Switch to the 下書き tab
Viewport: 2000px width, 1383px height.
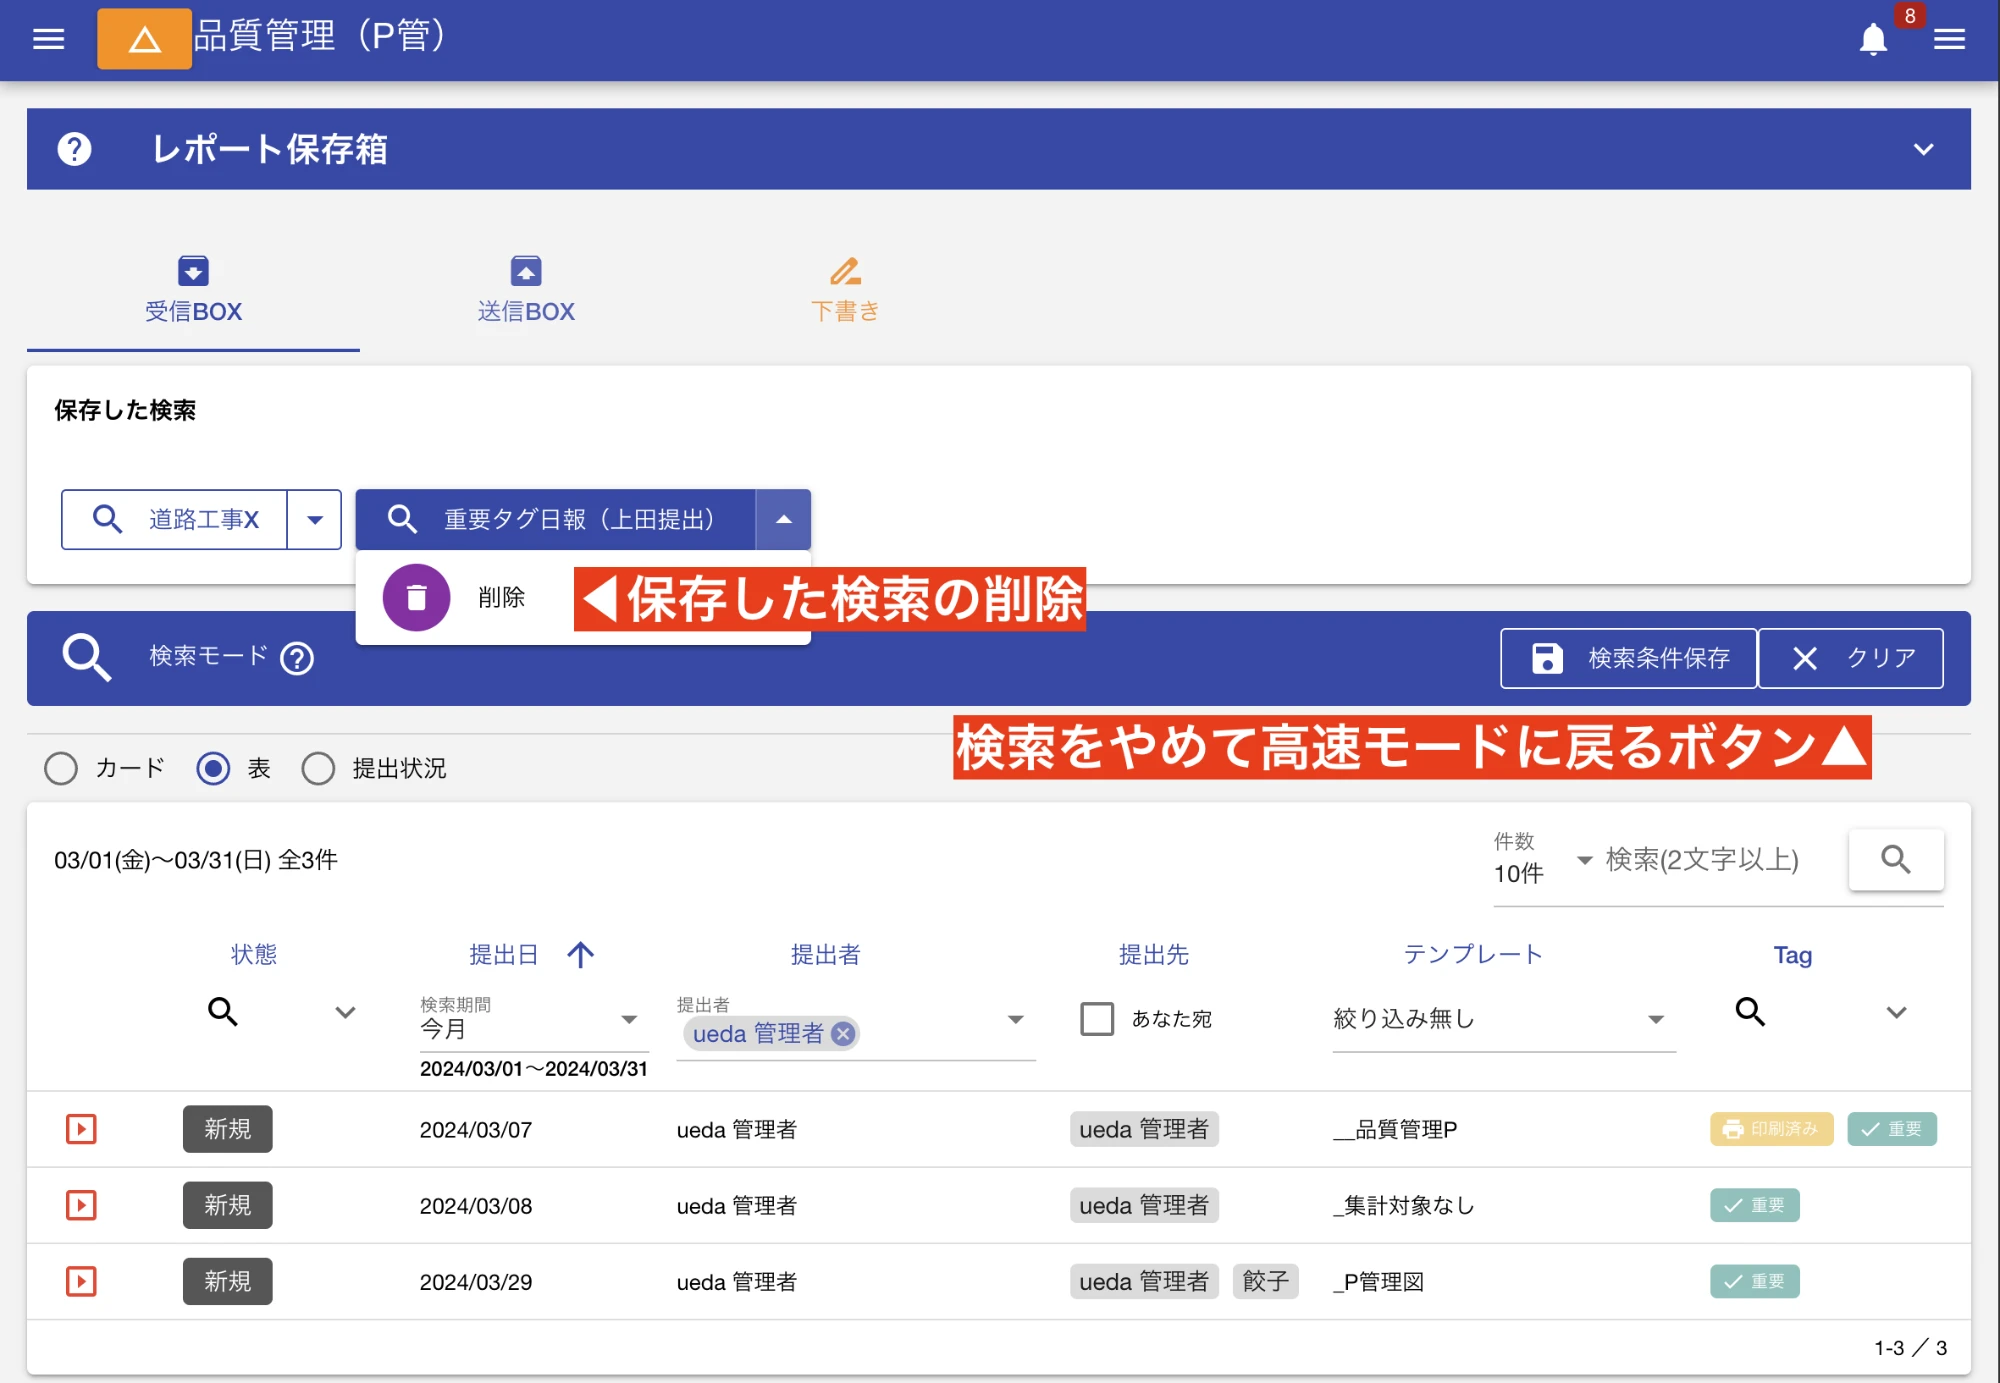[x=845, y=290]
